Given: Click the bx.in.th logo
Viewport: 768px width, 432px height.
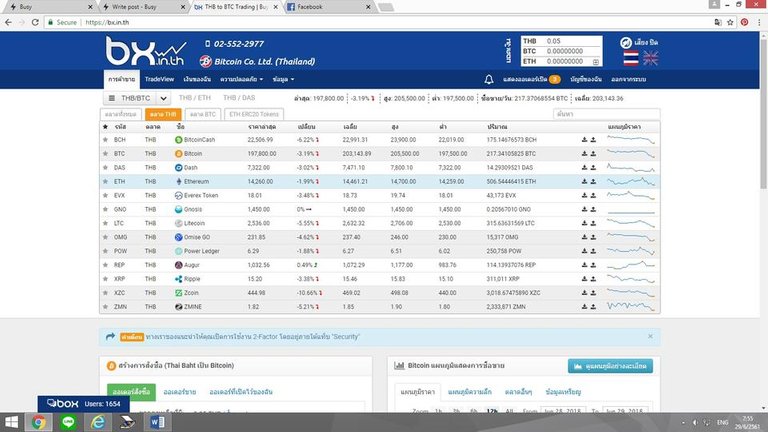Looking at the screenshot, I should pyautogui.click(x=146, y=51).
